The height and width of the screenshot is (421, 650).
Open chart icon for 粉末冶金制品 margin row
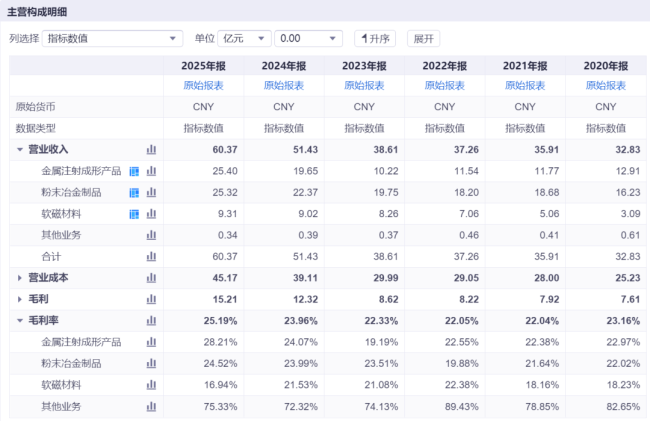[151, 363]
